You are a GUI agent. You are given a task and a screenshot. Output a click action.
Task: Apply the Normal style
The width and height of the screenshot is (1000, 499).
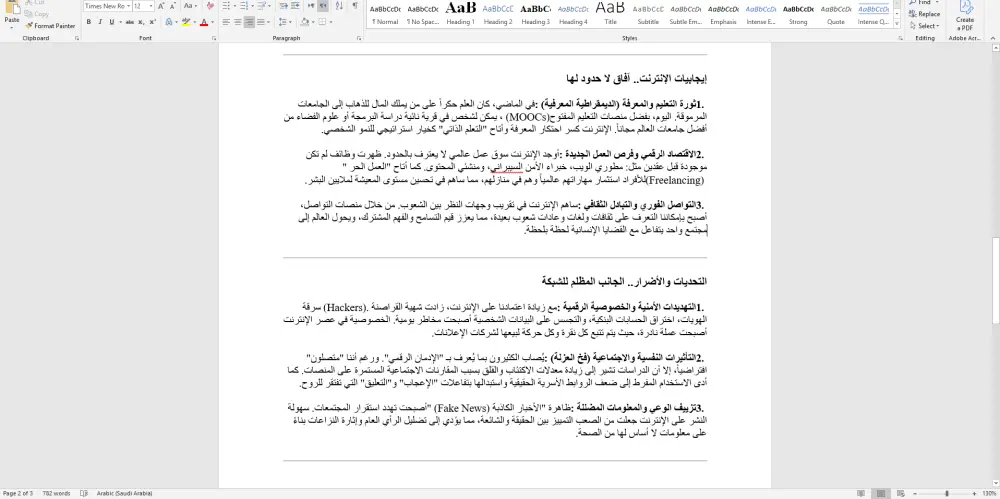[385, 14]
